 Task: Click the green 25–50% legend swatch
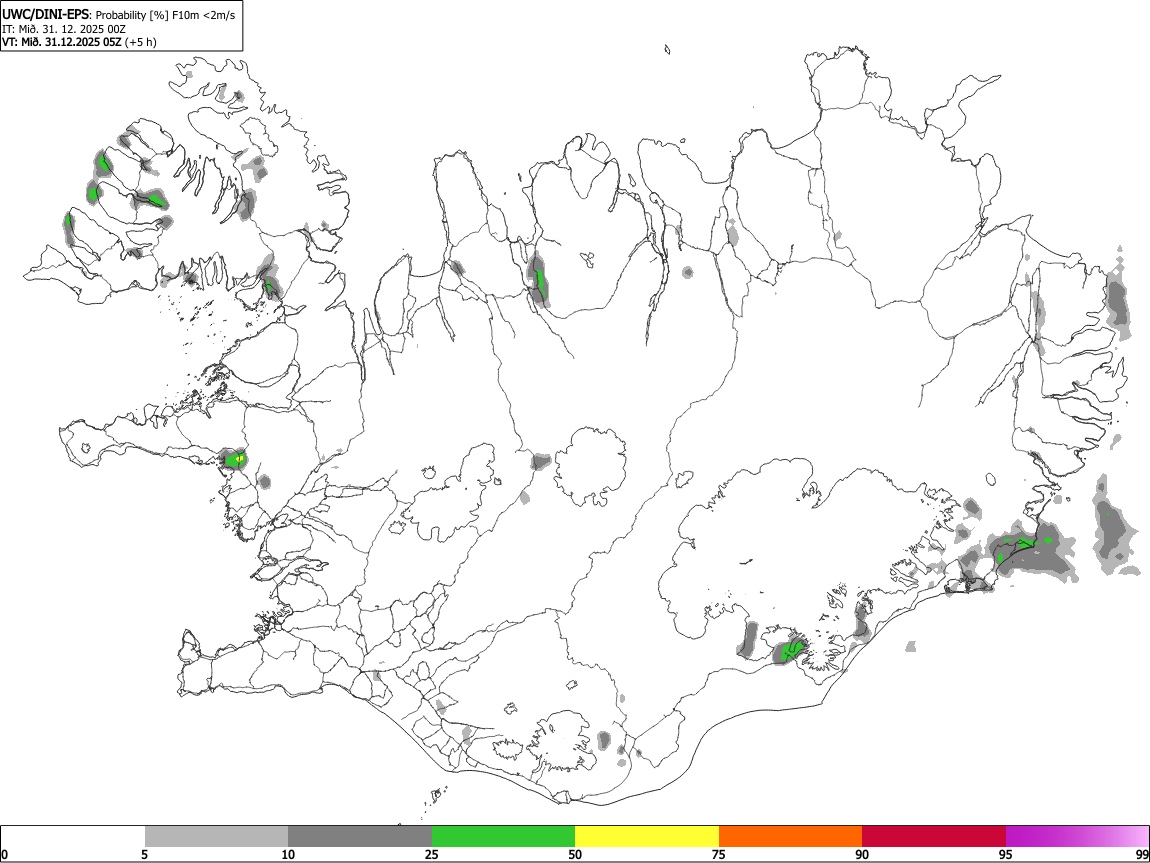(x=503, y=837)
